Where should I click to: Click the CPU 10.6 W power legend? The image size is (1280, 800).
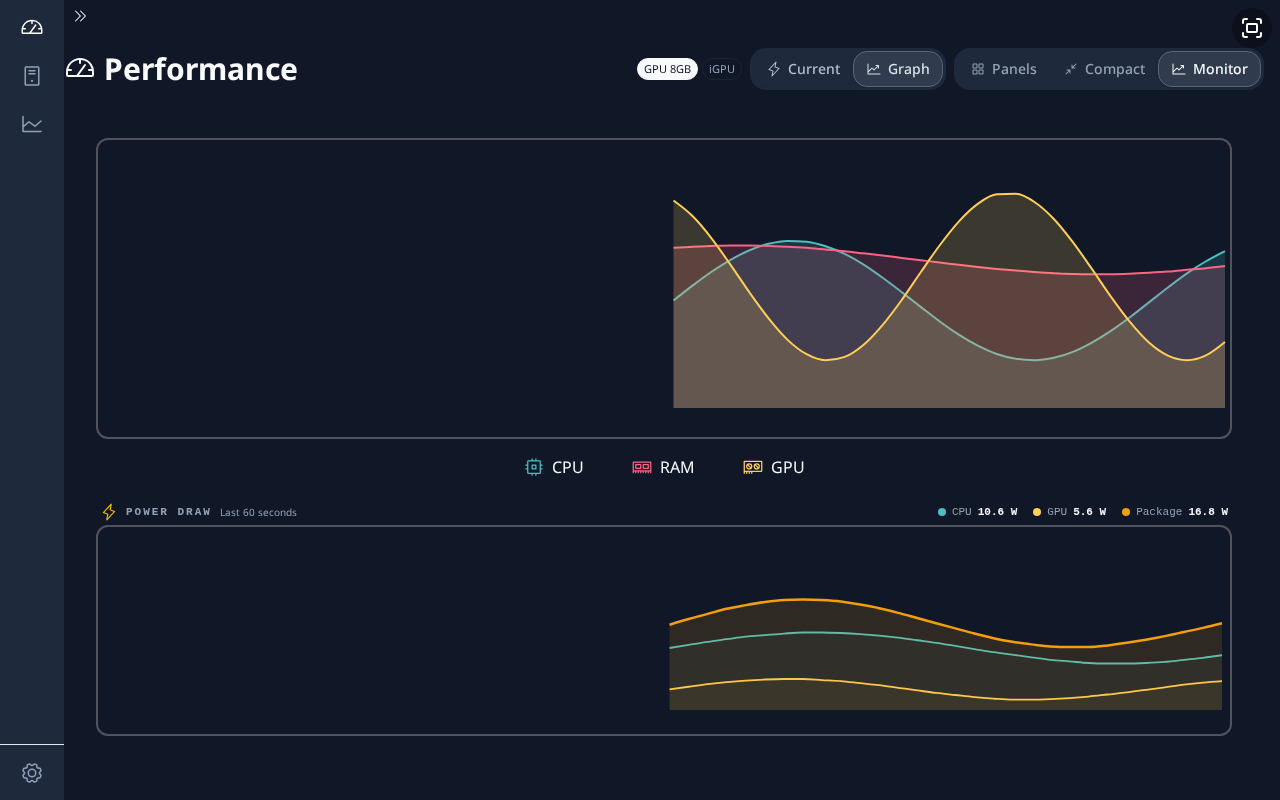click(x=977, y=512)
